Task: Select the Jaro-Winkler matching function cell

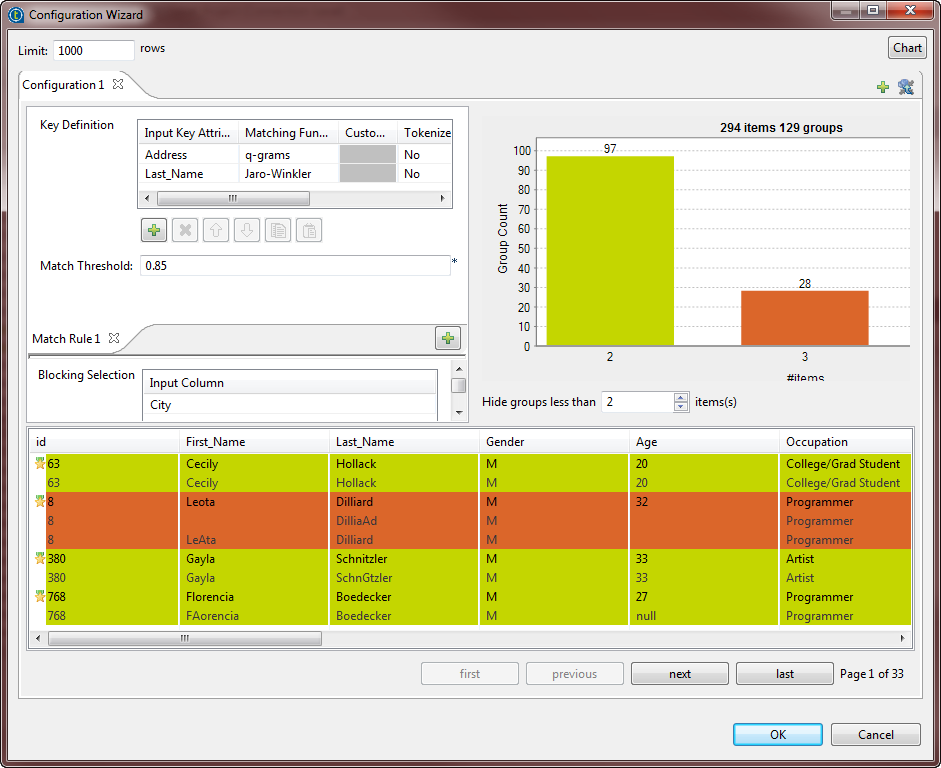Action: [288, 174]
